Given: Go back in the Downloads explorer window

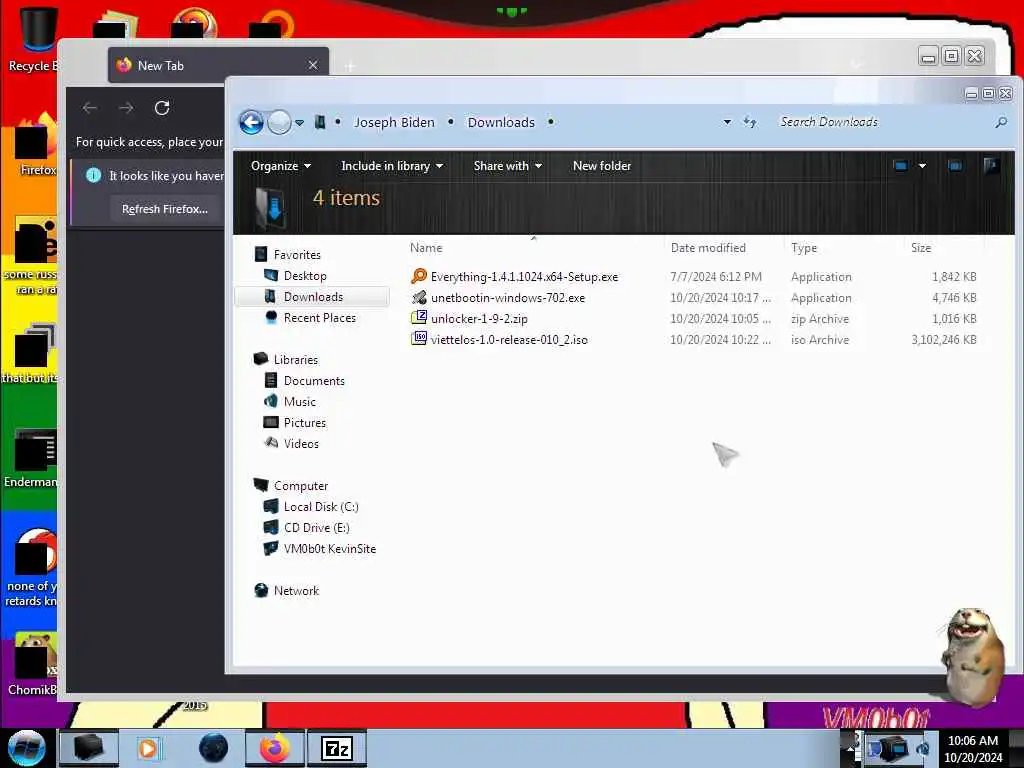Looking at the screenshot, I should click(251, 122).
